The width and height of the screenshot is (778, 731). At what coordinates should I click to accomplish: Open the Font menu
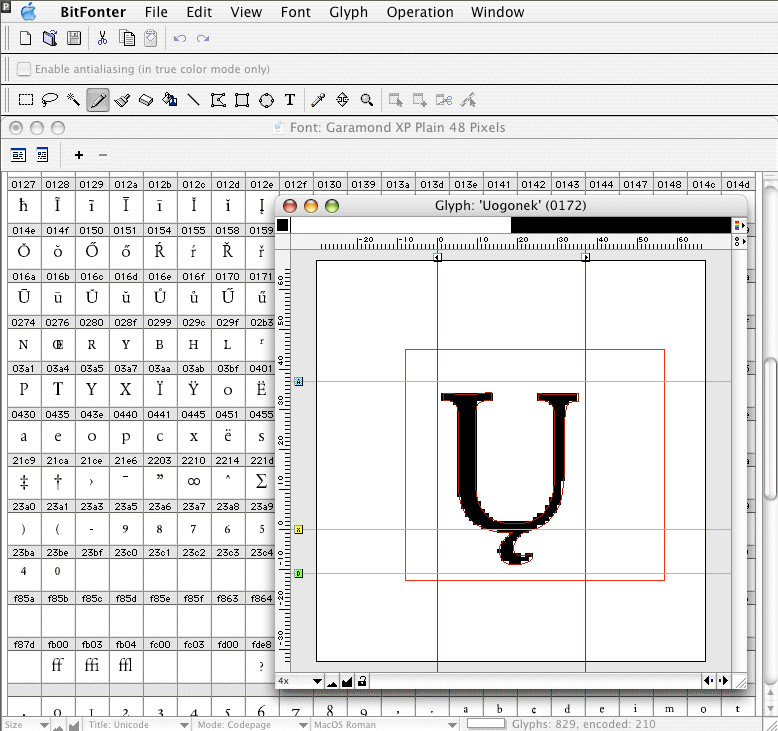coord(295,12)
